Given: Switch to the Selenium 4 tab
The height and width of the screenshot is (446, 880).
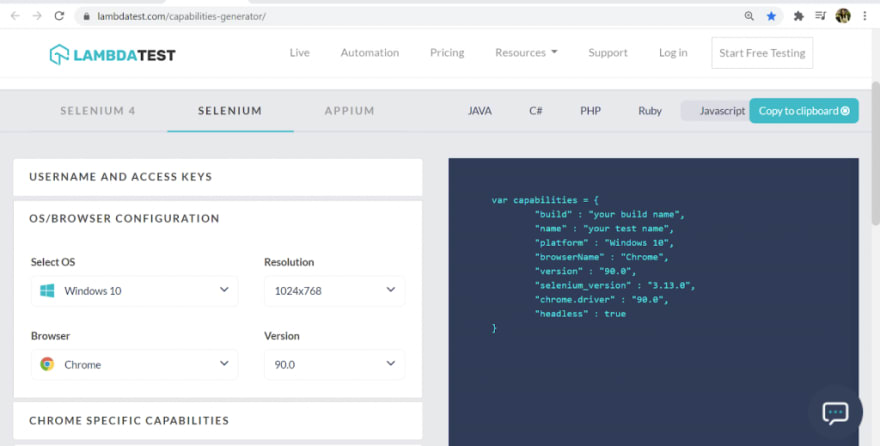Looking at the screenshot, I should click(98, 111).
